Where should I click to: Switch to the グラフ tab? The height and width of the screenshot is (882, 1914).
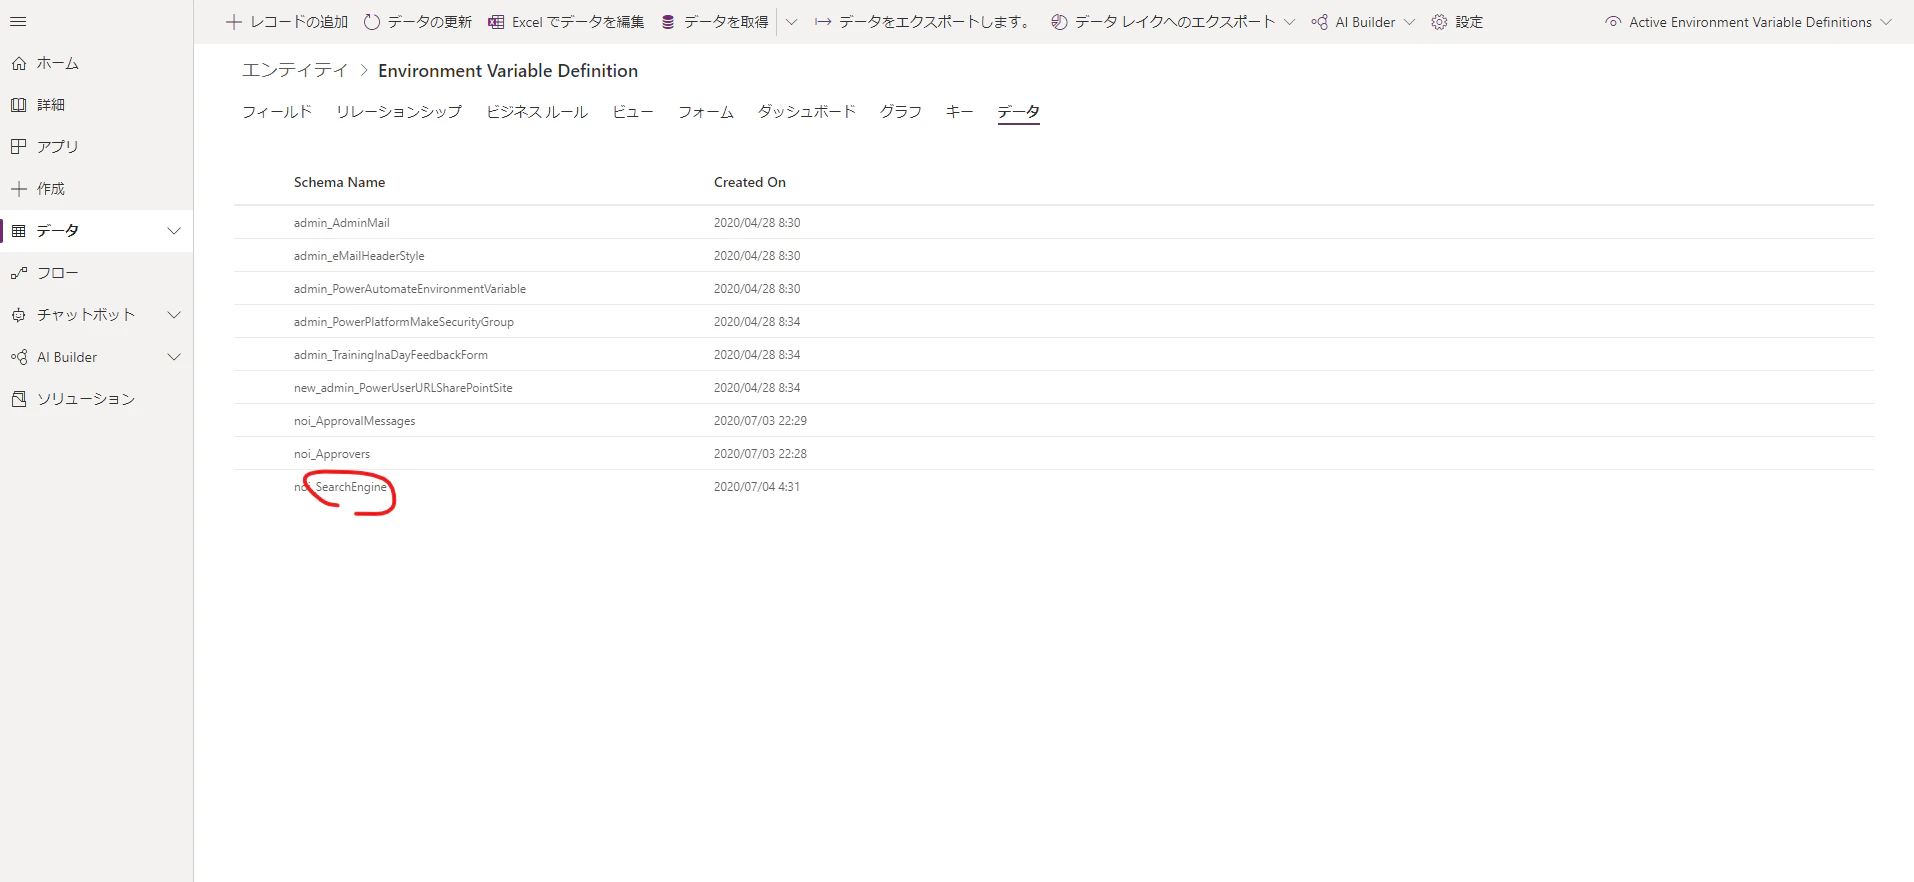point(901,112)
